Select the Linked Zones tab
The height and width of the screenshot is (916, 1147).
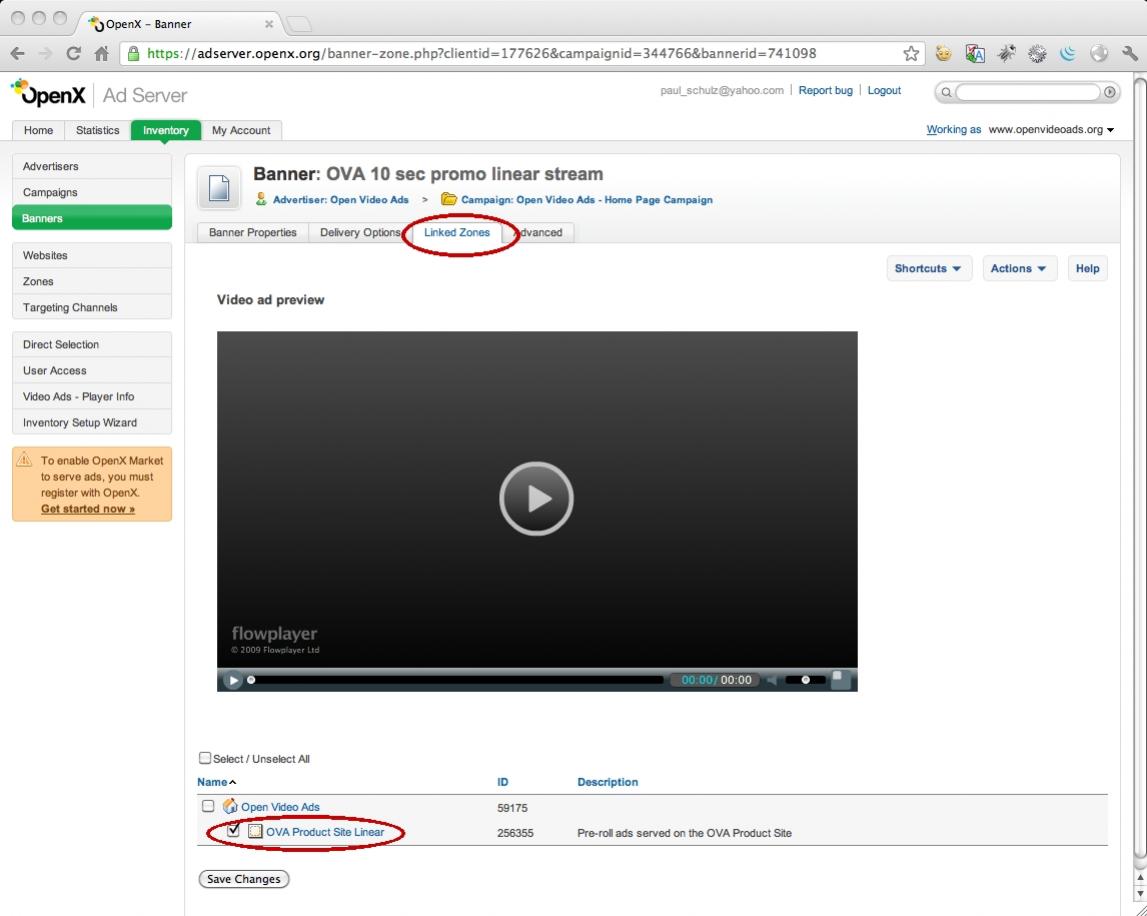point(457,233)
